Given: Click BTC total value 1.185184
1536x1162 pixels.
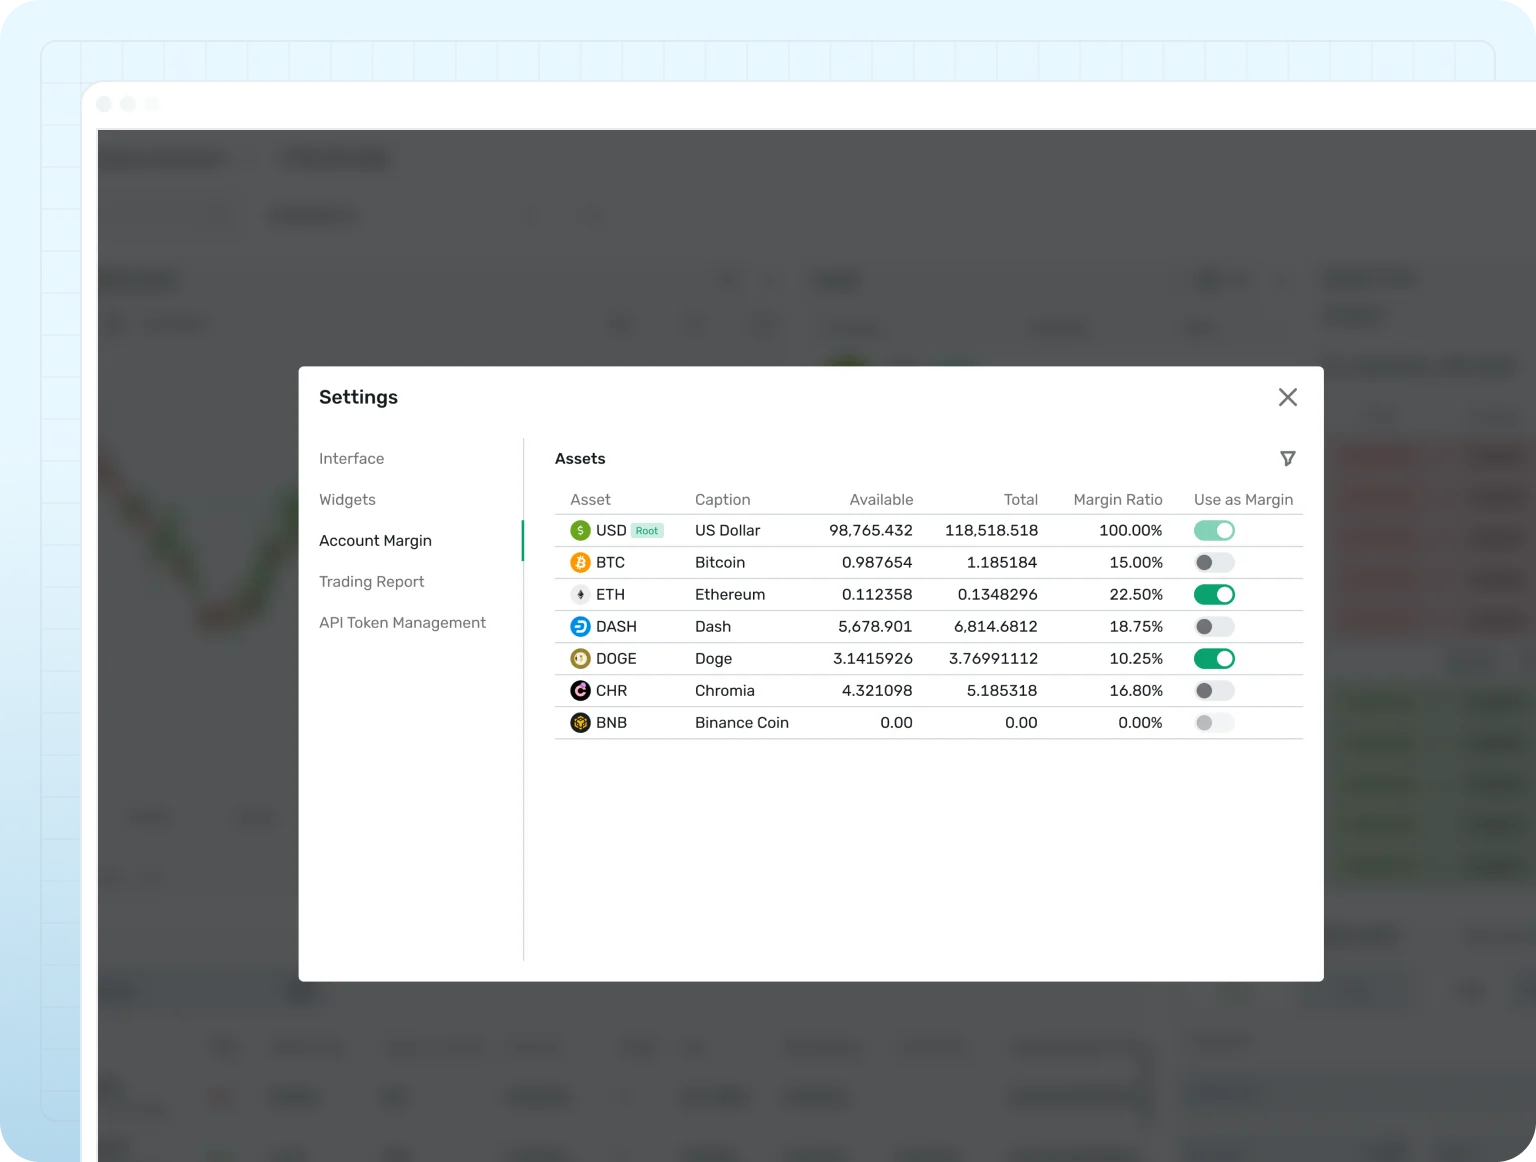Looking at the screenshot, I should click(1002, 562).
